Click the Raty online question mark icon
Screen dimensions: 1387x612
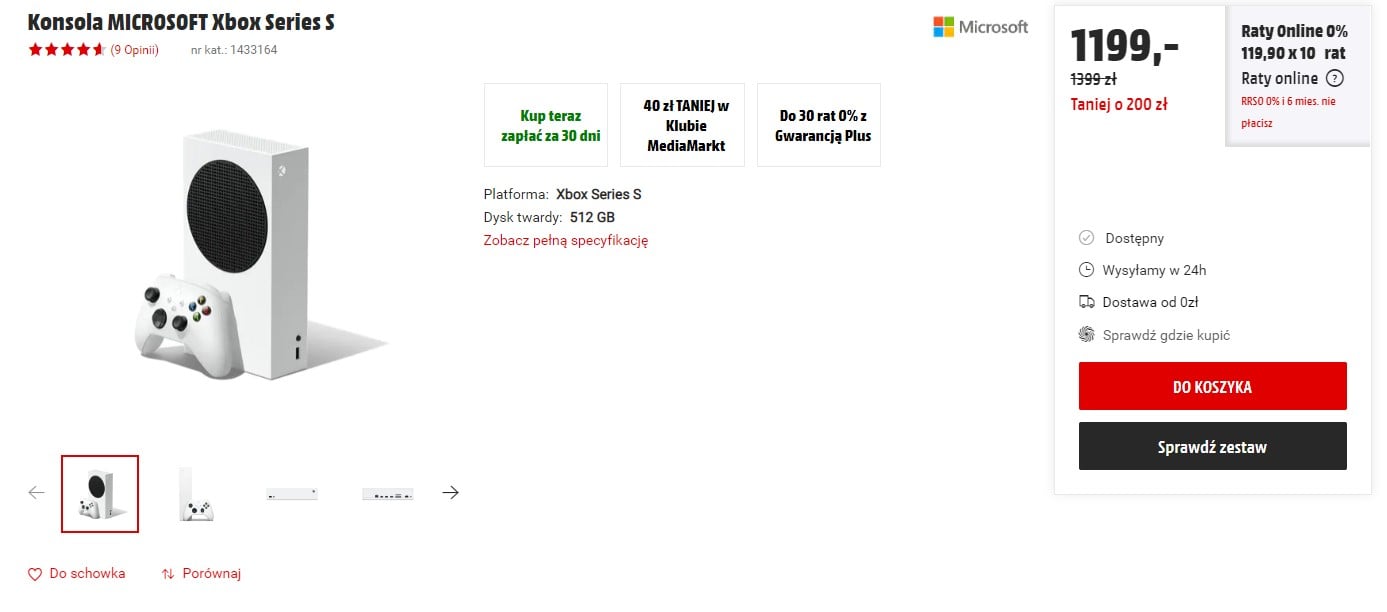tap(1335, 79)
